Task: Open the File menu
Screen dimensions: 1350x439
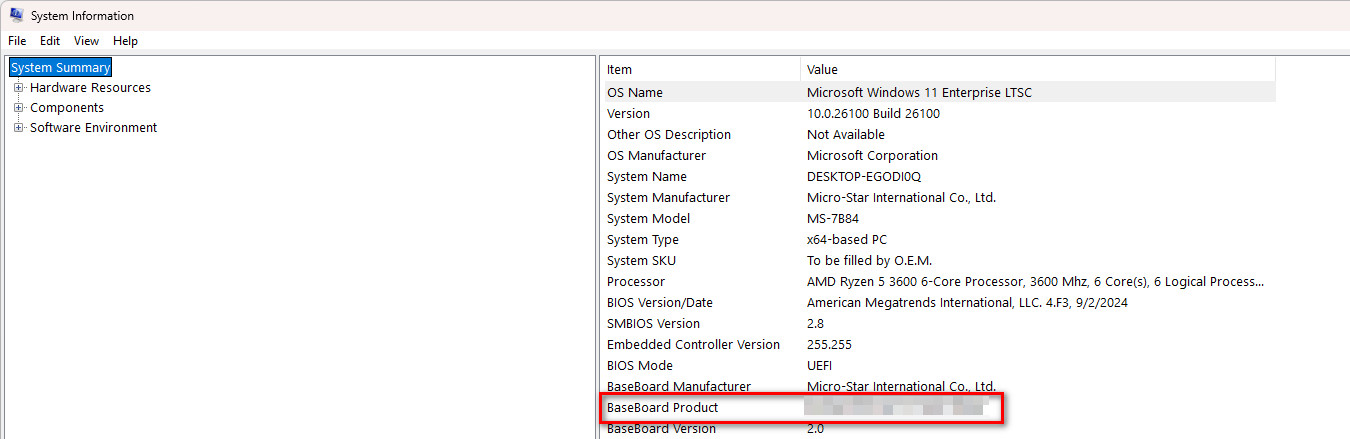Action: tap(17, 41)
